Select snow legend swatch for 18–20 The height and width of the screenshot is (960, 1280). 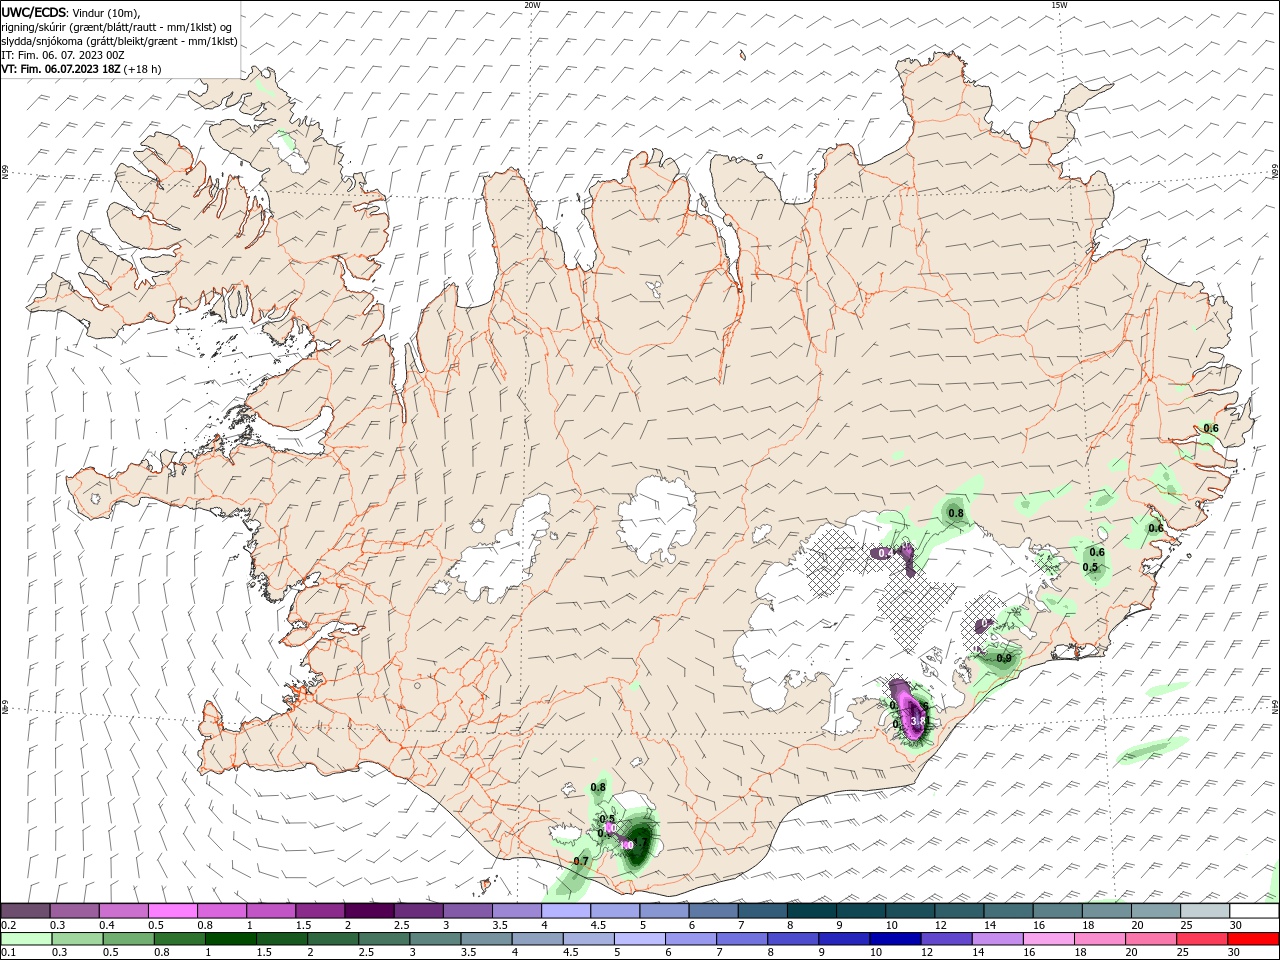[1108, 910]
